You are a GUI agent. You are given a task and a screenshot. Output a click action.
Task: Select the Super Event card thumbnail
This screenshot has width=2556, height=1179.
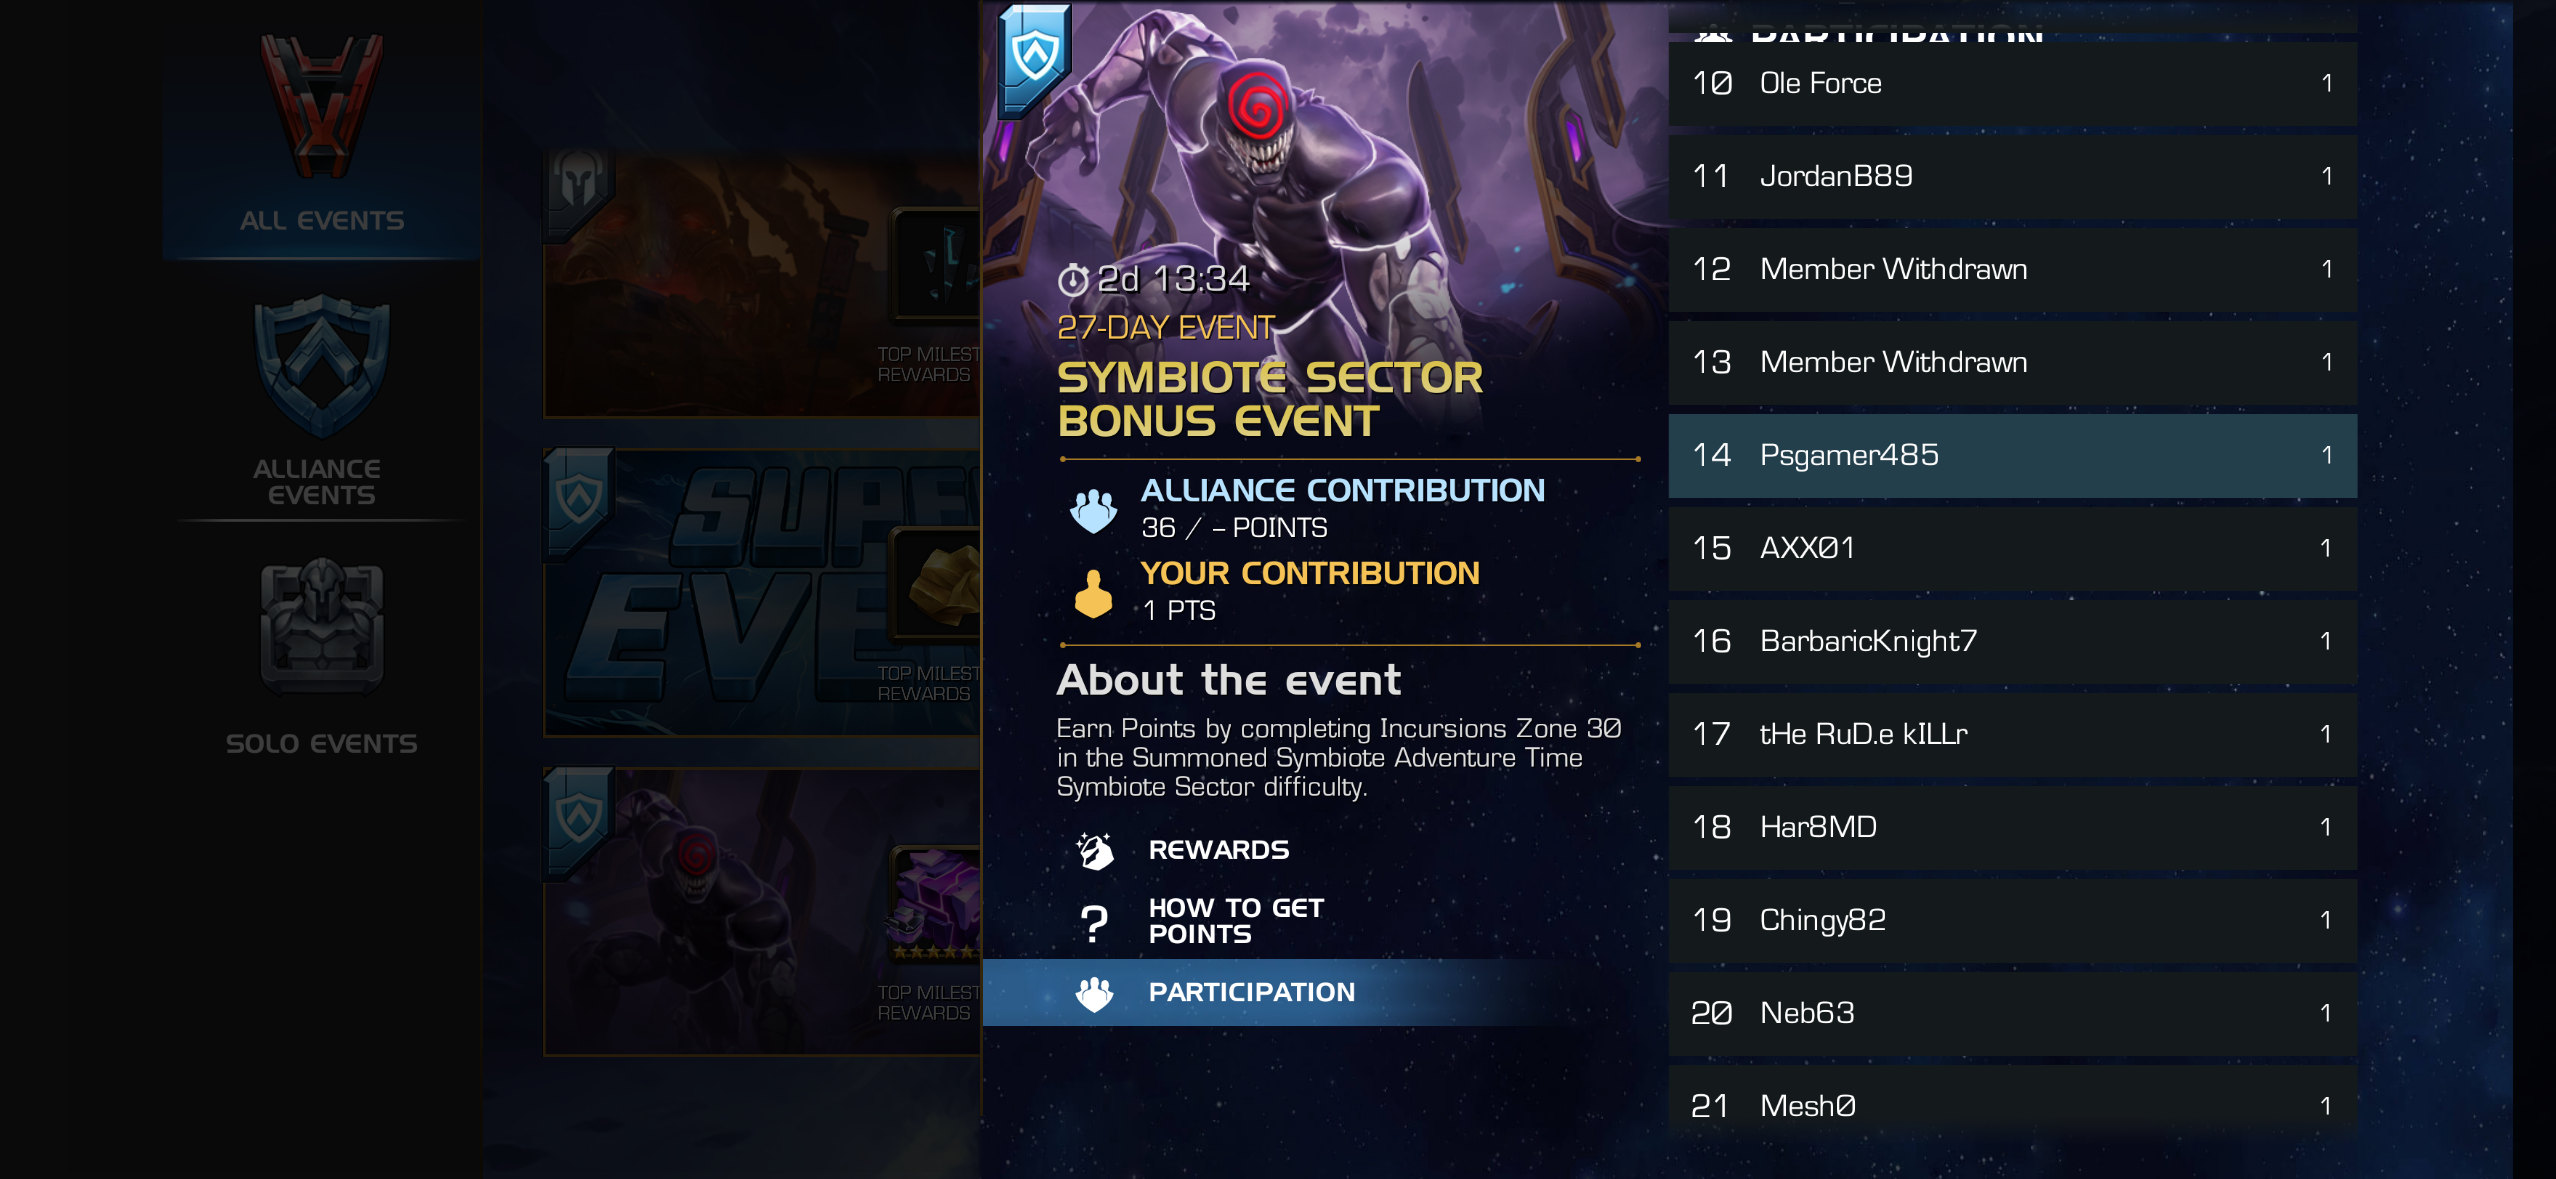[762, 593]
